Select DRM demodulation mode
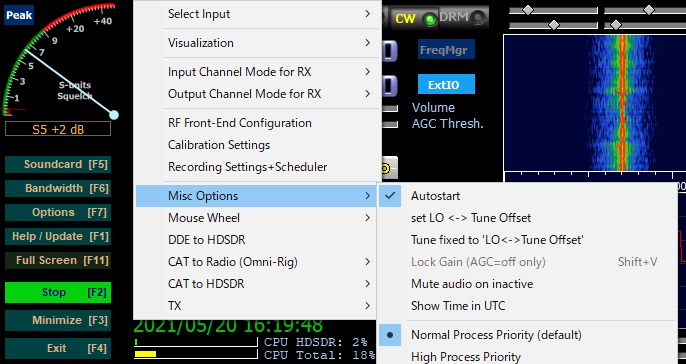This screenshot has width=686, height=364. click(x=463, y=17)
